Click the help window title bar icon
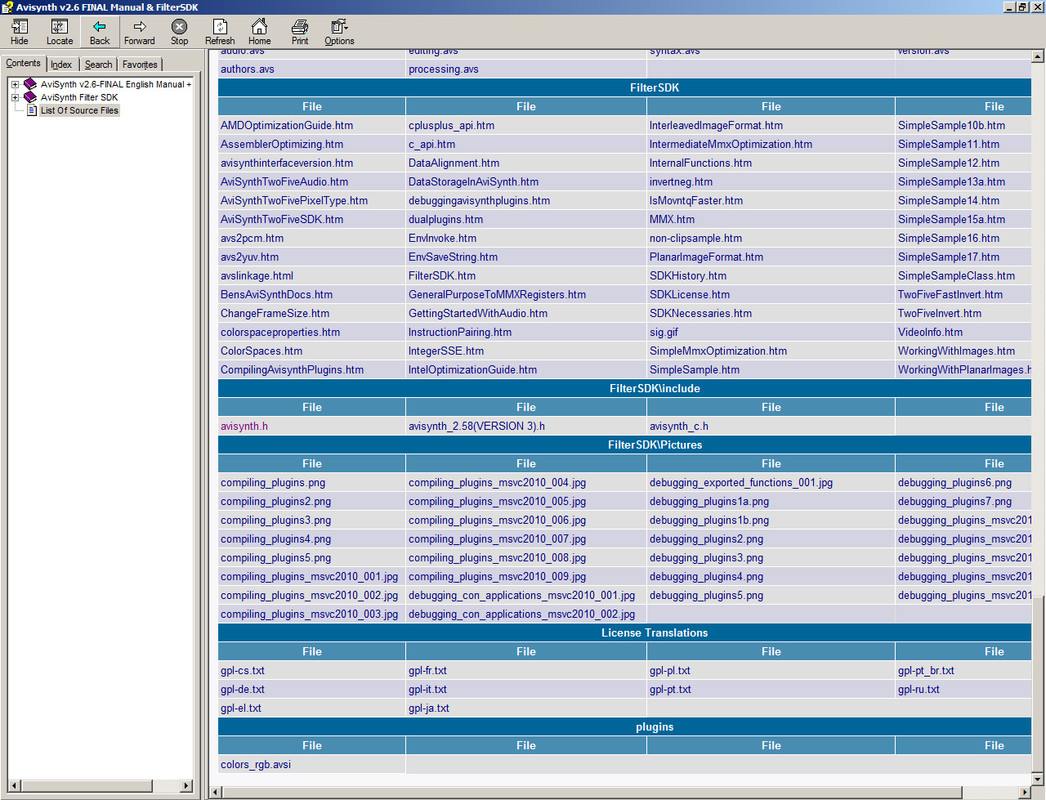1046x800 pixels. pos(7,7)
